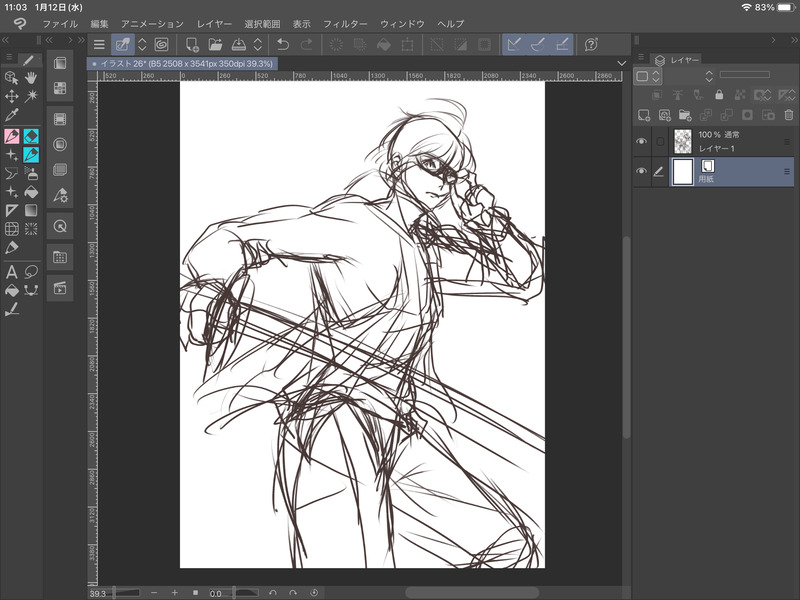Select the vector control point tool
800x600 pixels.
[x=31, y=291]
